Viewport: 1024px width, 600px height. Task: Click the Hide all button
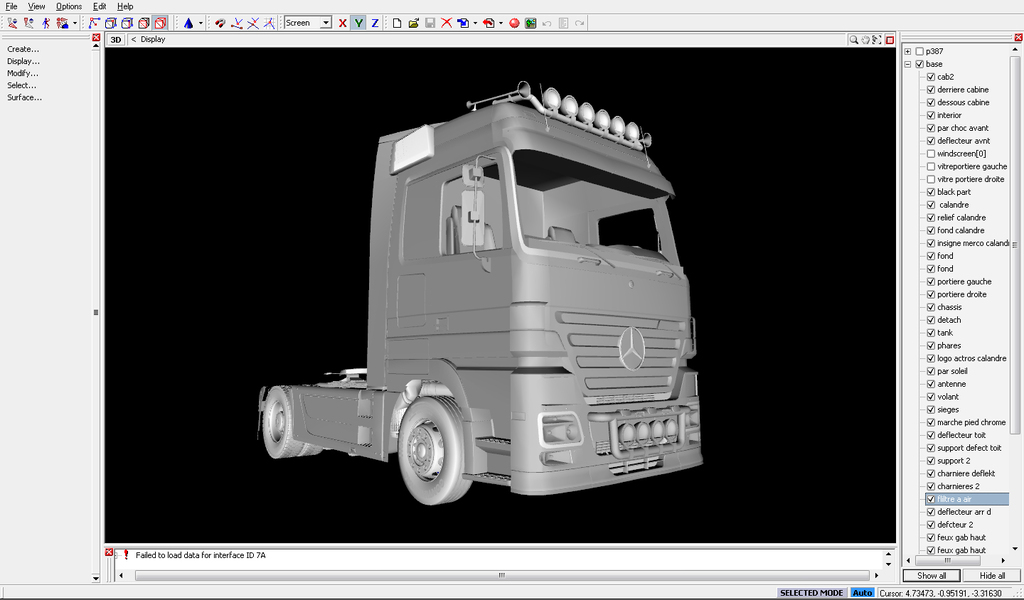(x=992, y=575)
